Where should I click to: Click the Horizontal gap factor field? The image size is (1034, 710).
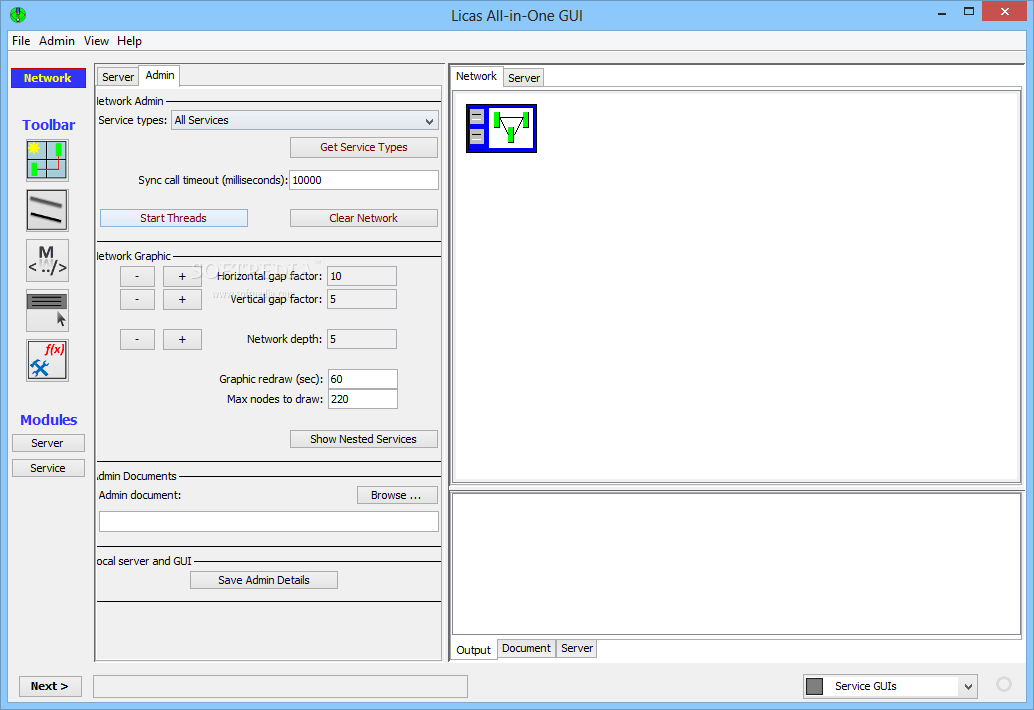click(x=362, y=276)
